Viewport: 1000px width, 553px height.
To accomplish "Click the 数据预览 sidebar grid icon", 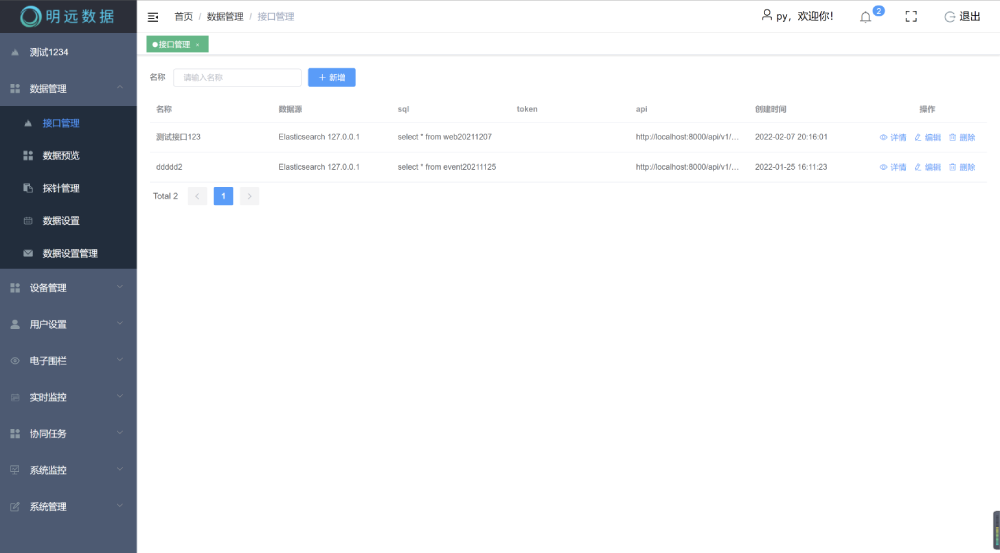I will [x=28, y=156].
